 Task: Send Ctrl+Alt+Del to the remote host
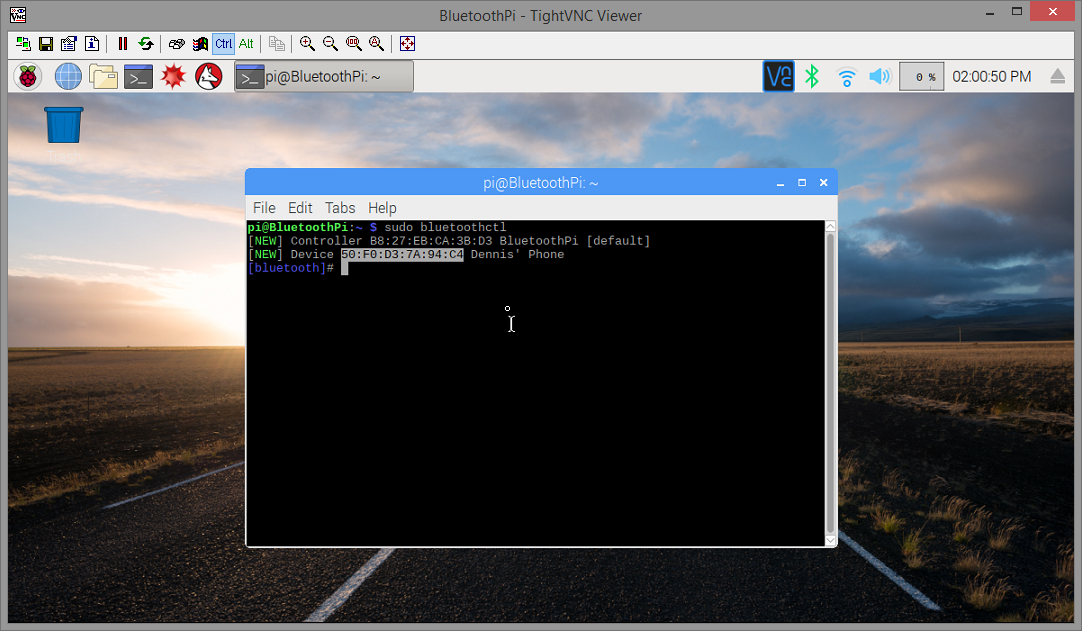[x=177, y=43]
